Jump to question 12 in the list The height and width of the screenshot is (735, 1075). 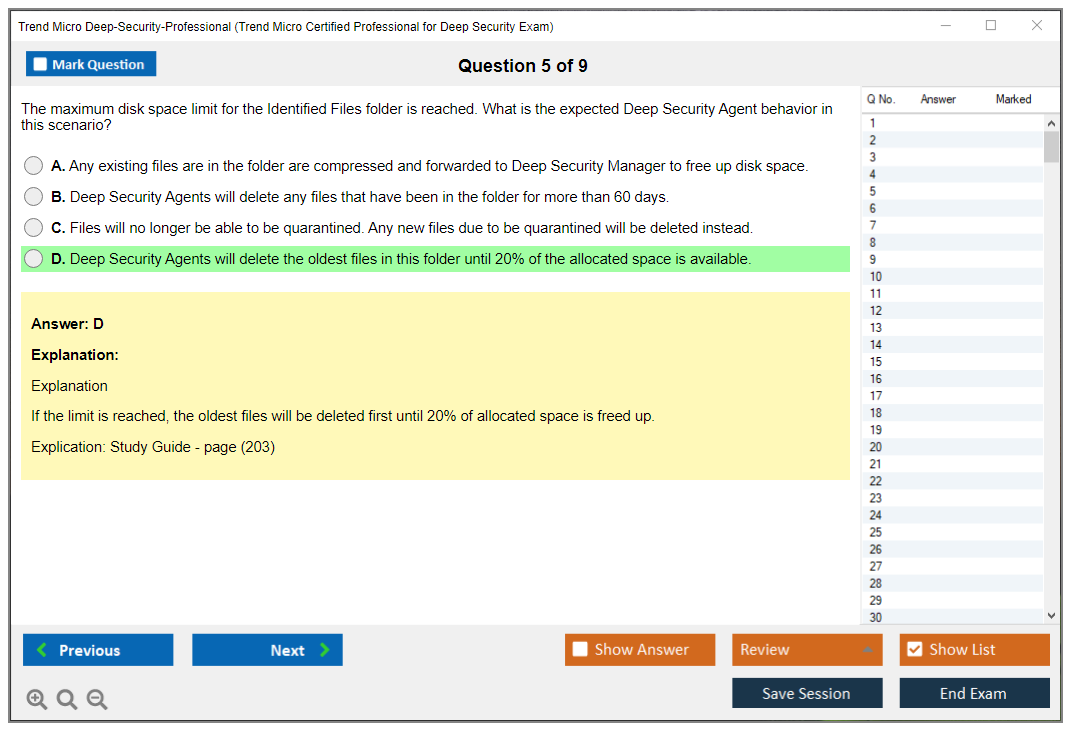[876, 311]
